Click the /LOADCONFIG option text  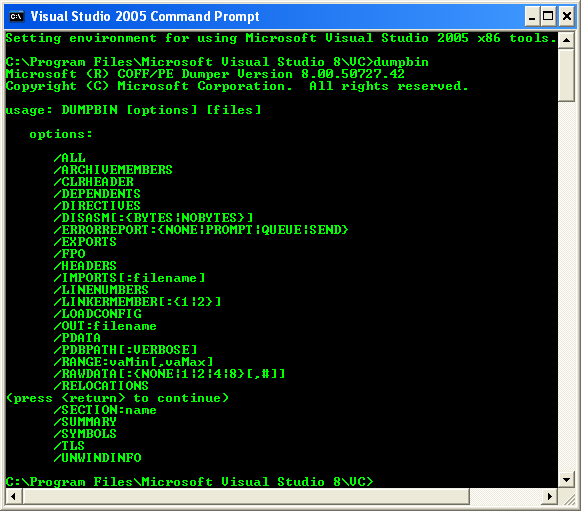[97, 314]
